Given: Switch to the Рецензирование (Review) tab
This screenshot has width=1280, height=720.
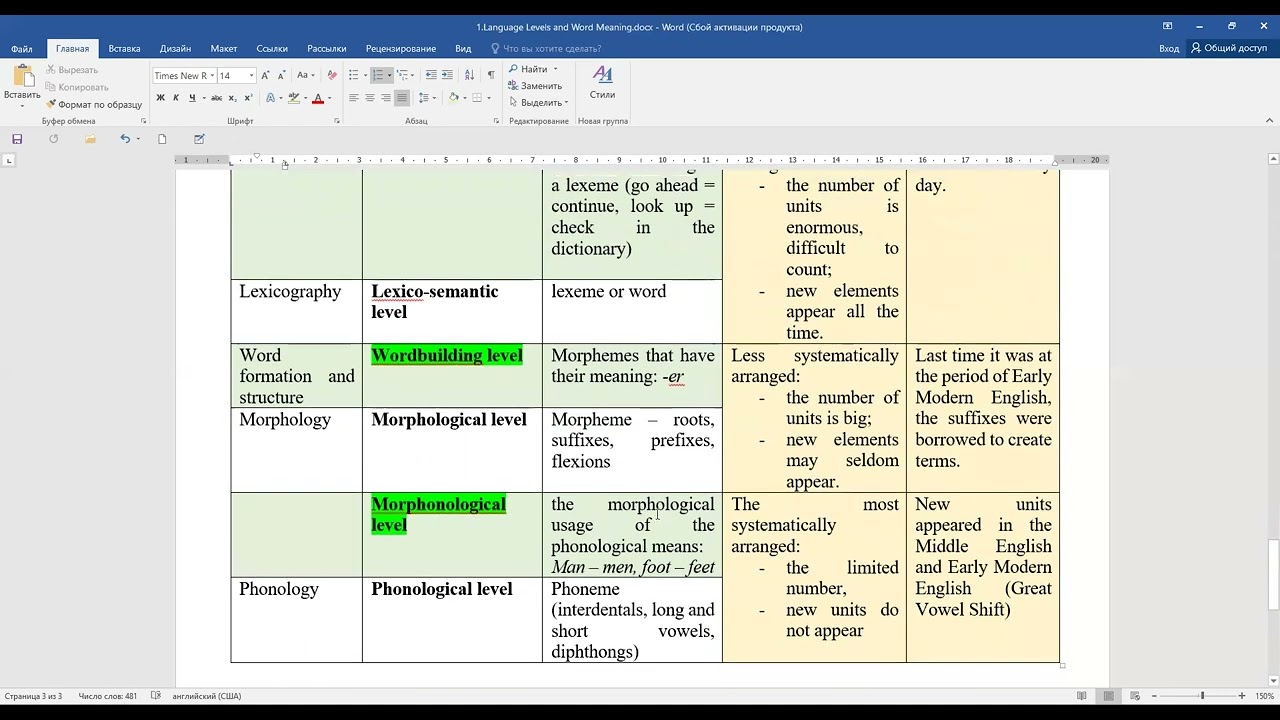Looking at the screenshot, I should 401,48.
